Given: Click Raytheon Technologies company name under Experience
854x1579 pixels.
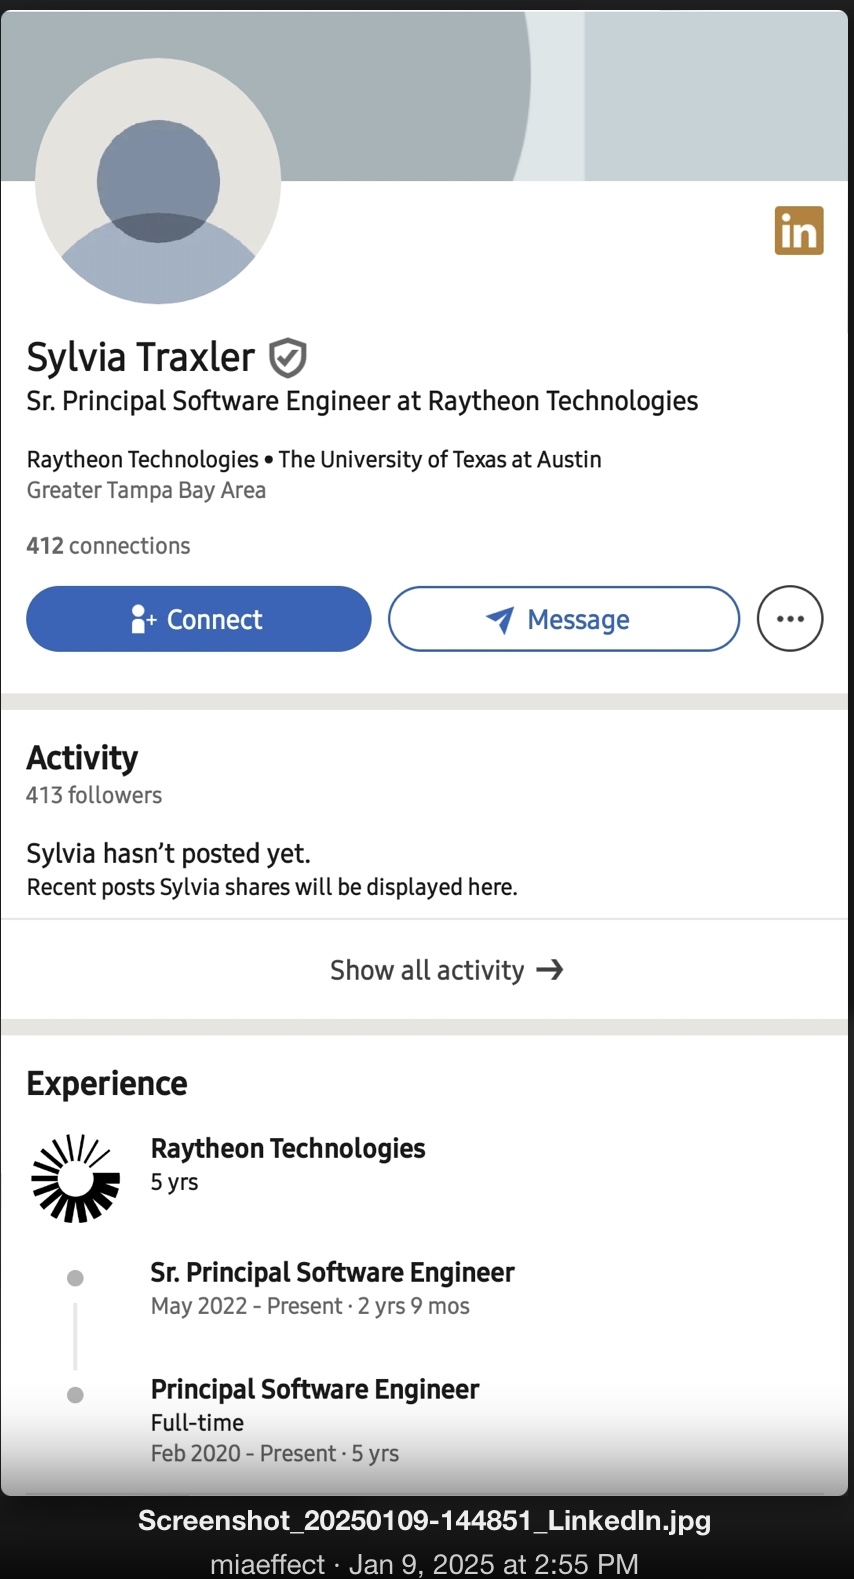Looking at the screenshot, I should pyautogui.click(x=288, y=1149).
